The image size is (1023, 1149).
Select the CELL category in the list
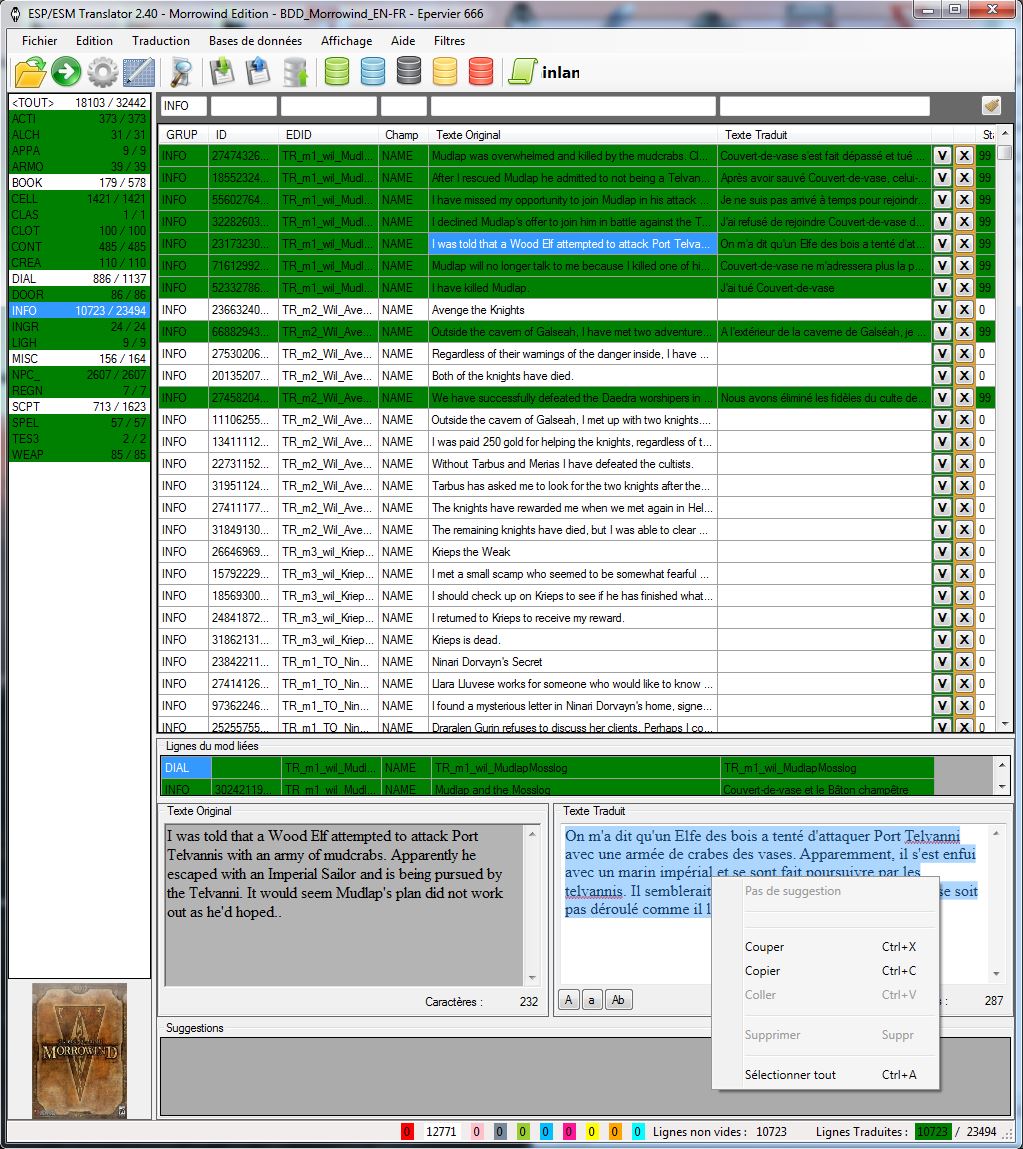coord(79,199)
